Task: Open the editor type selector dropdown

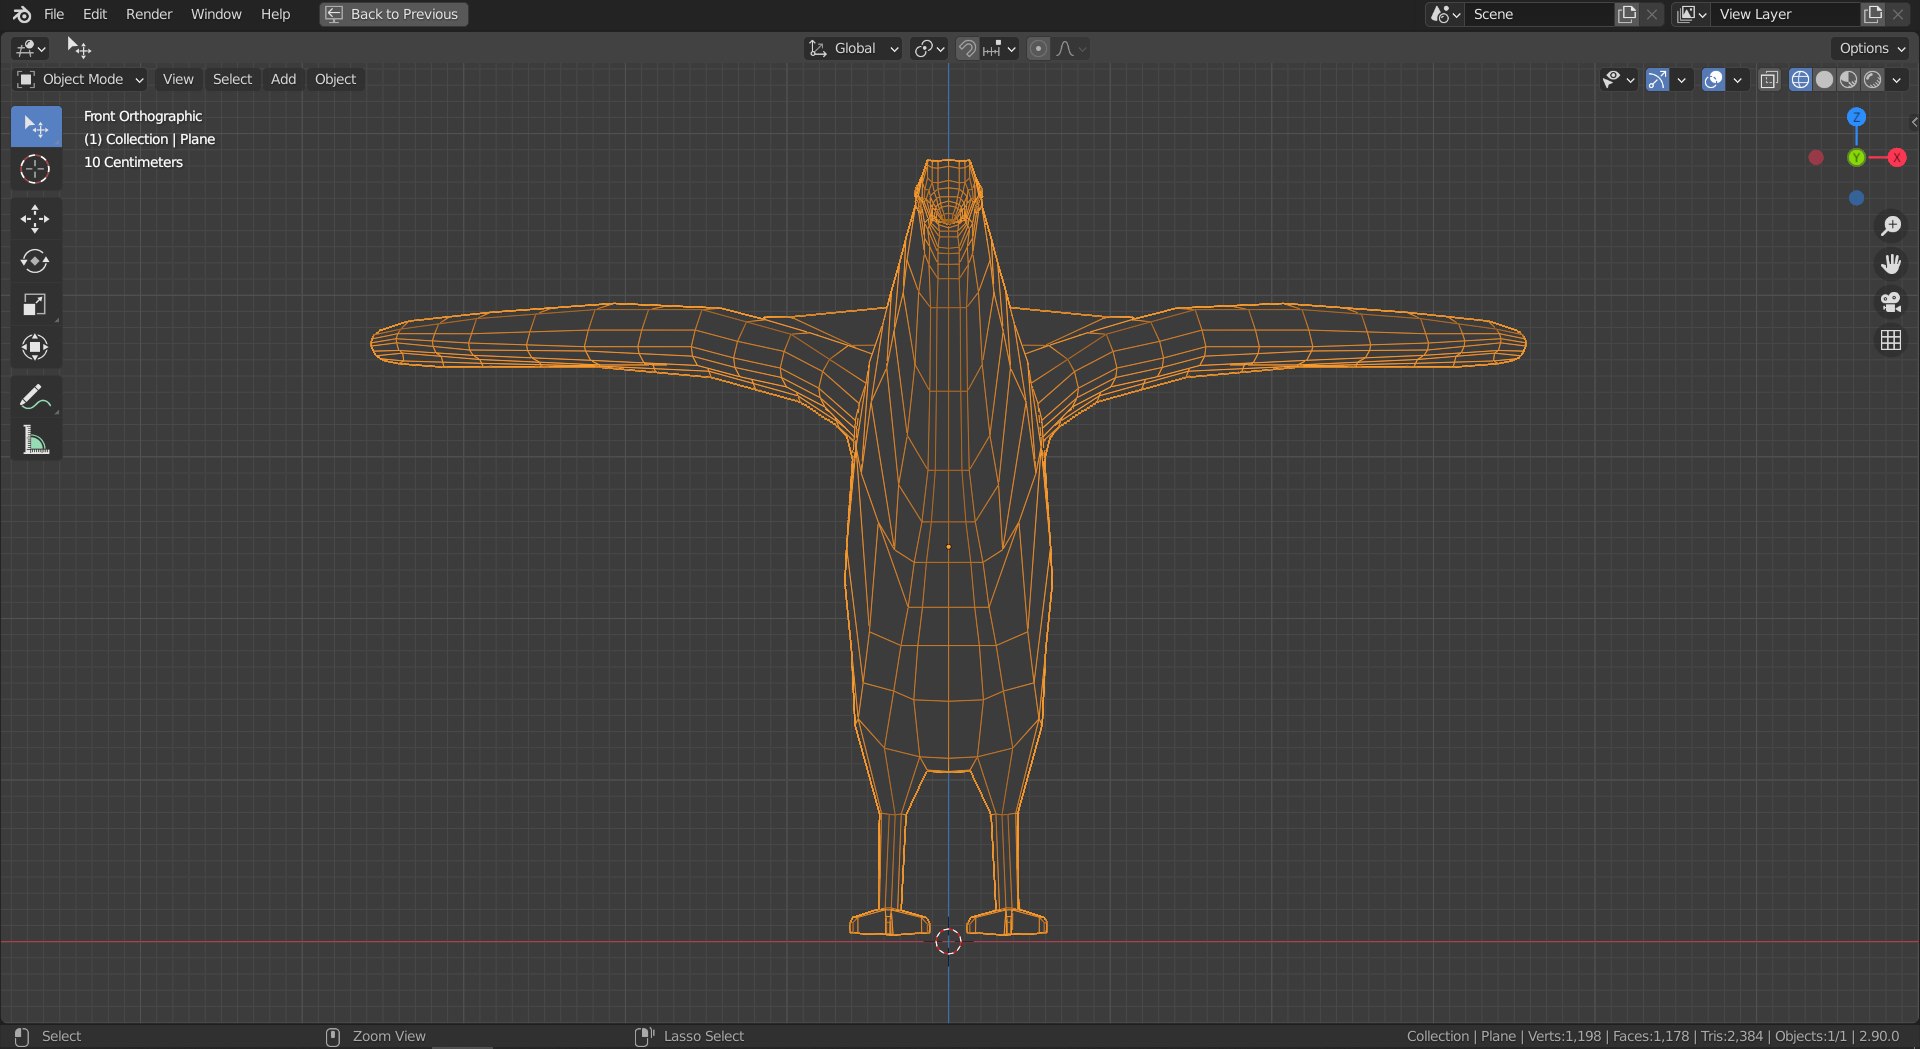Action: [x=31, y=48]
